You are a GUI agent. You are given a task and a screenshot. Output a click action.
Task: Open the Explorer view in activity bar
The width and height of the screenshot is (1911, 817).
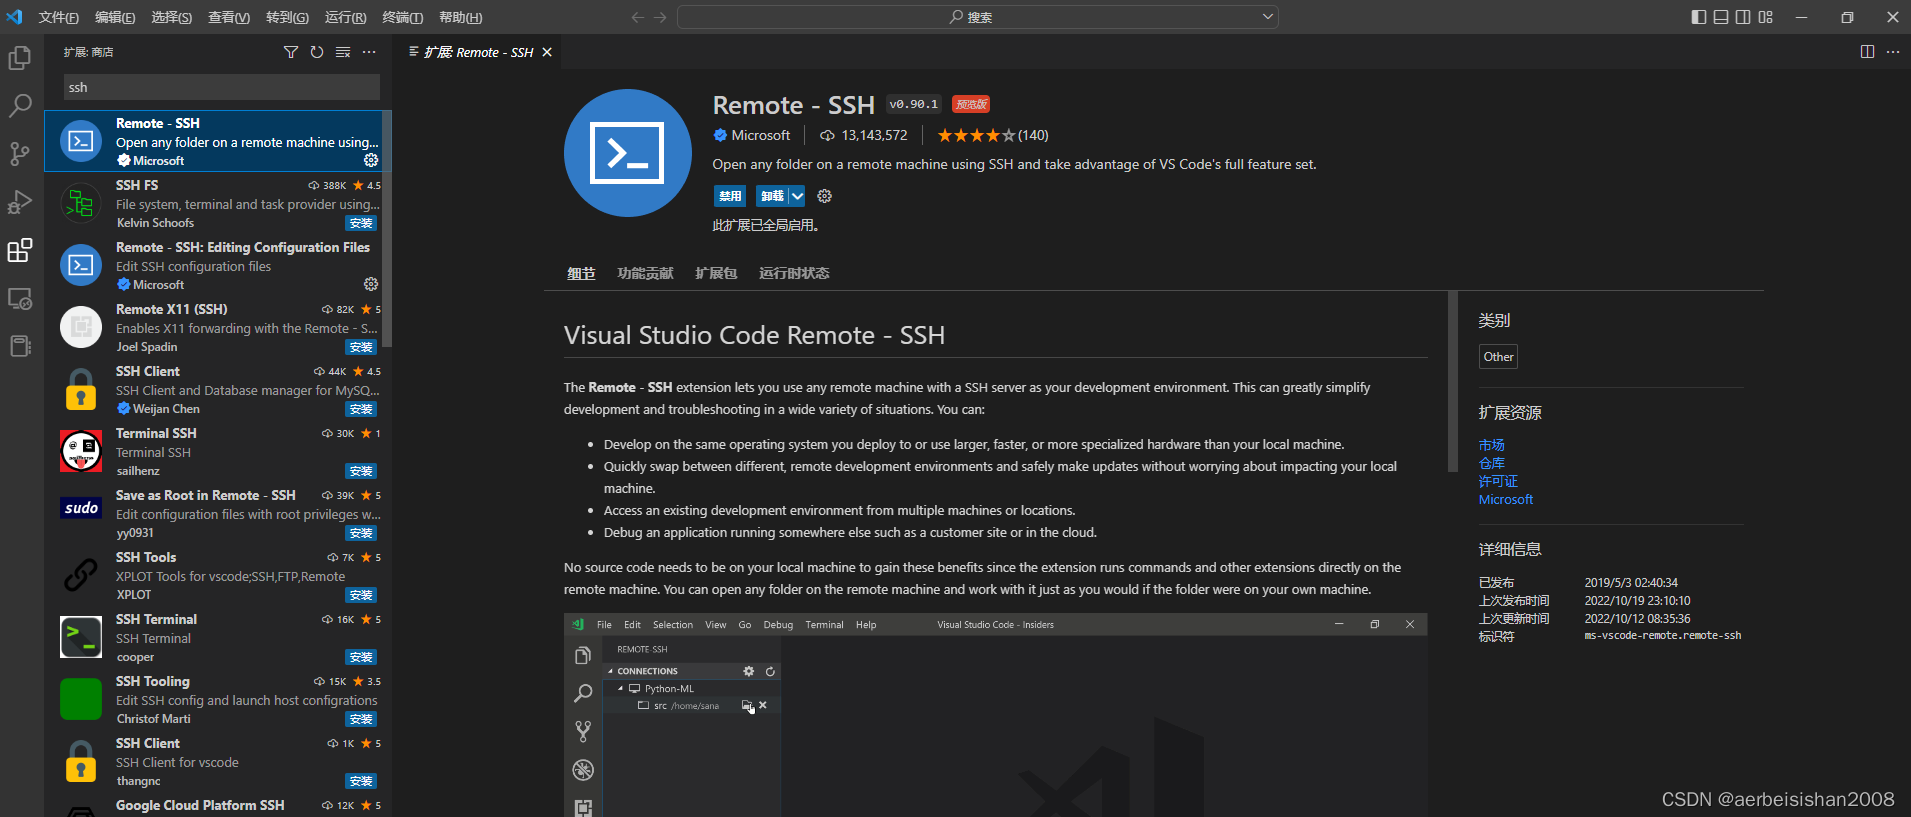(20, 58)
